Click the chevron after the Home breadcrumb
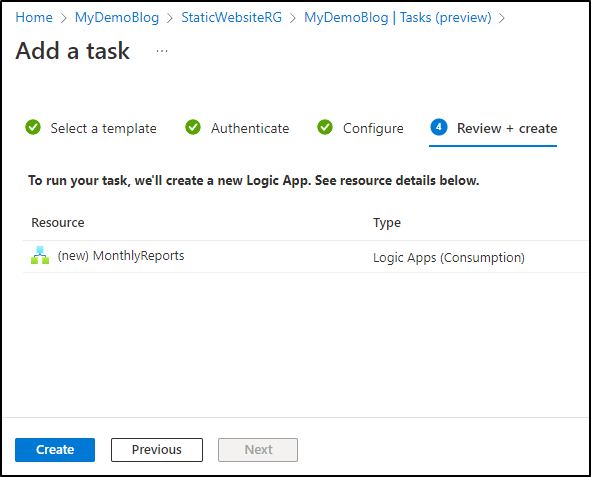The width and height of the screenshot is (591, 477). click(64, 18)
